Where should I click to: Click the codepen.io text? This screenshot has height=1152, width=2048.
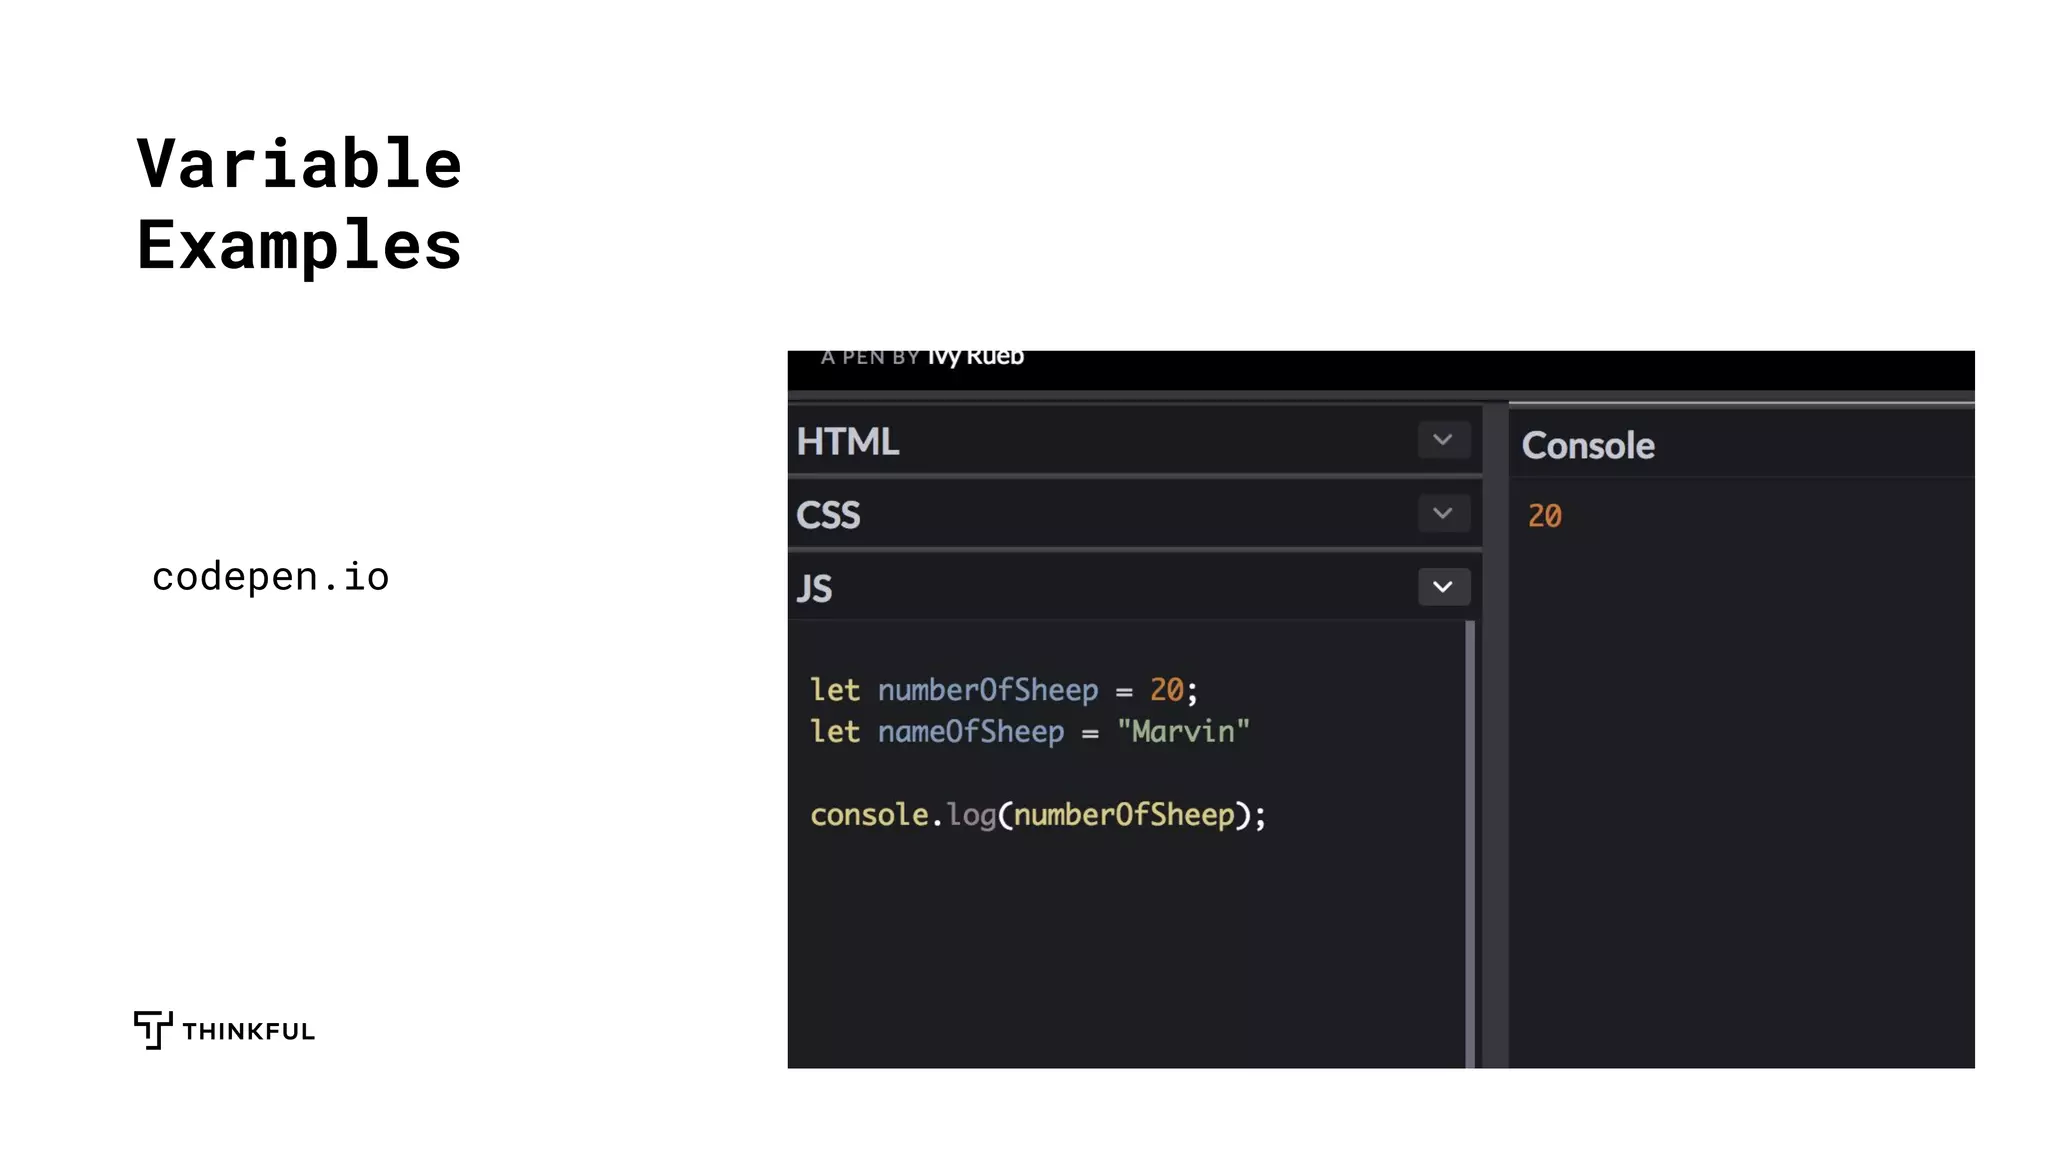click(x=270, y=577)
